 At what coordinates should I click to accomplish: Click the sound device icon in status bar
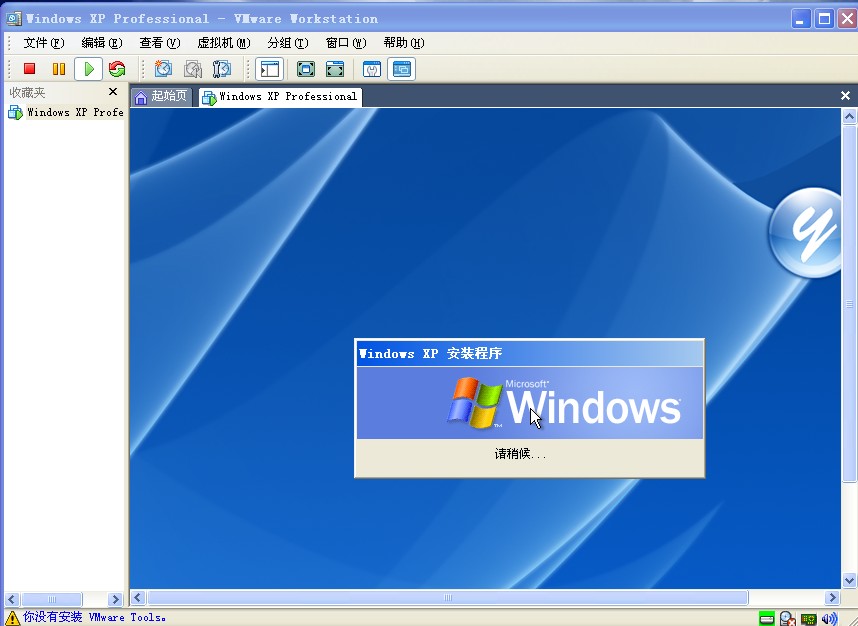click(829, 618)
